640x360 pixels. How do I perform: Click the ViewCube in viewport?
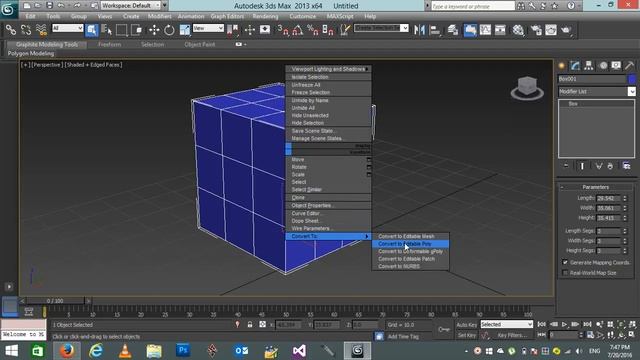point(527,88)
